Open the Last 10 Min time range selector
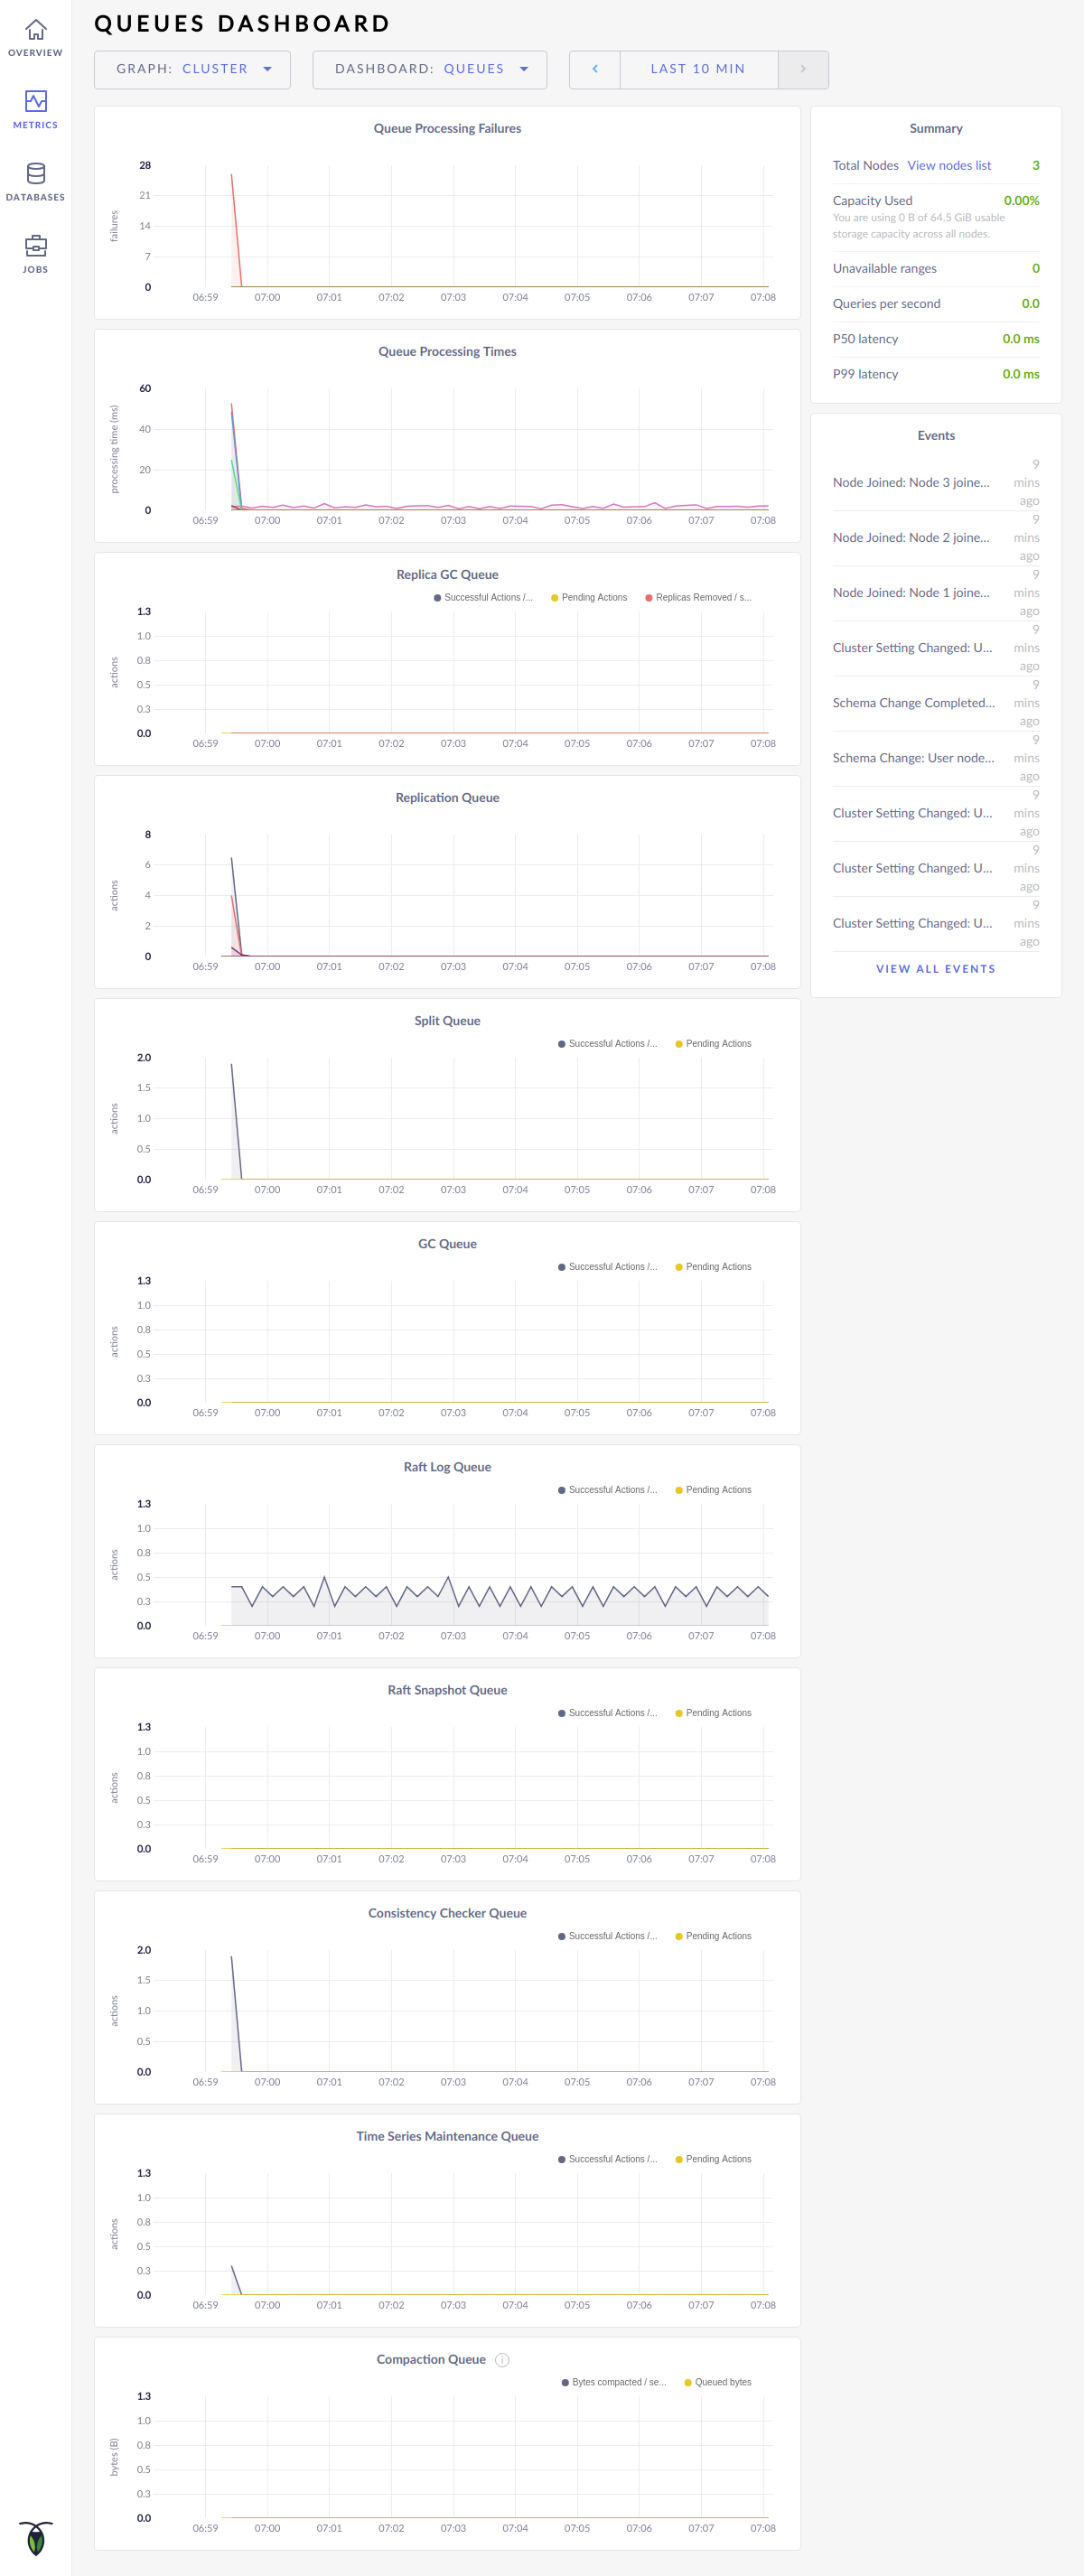 tap(698, 69)
